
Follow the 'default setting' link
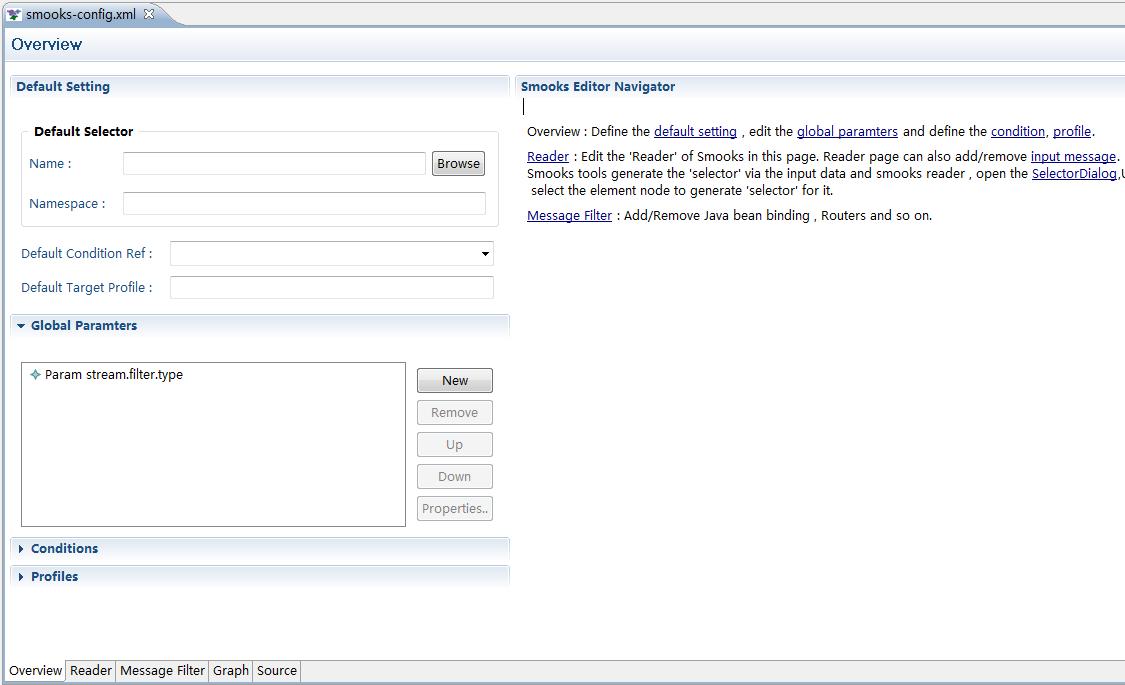[x=695, y=131]
